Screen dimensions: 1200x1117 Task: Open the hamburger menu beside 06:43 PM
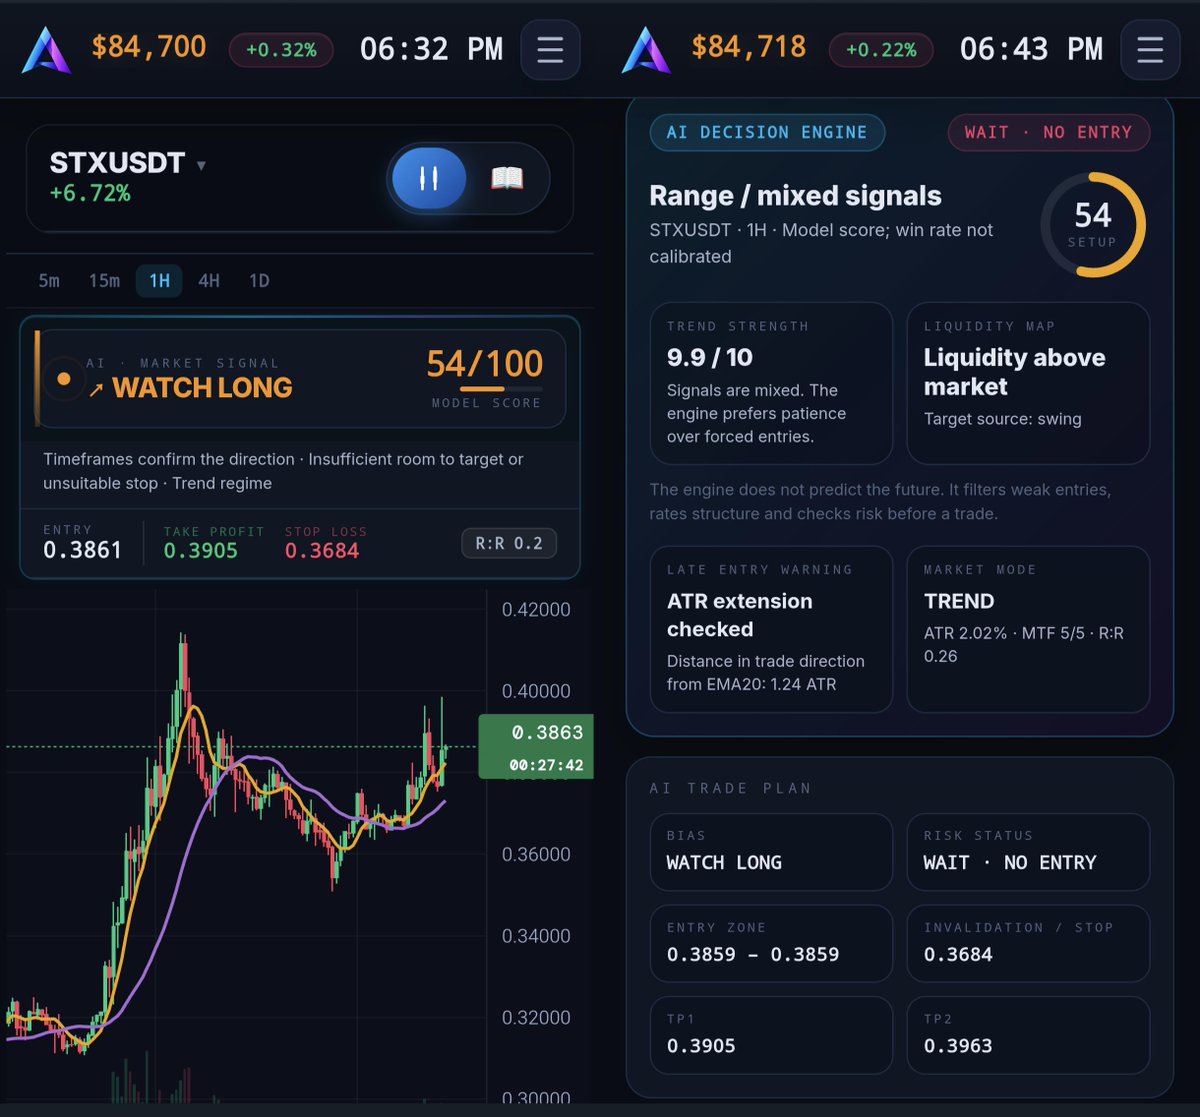pyautogui.click(x=1150, y=49)
